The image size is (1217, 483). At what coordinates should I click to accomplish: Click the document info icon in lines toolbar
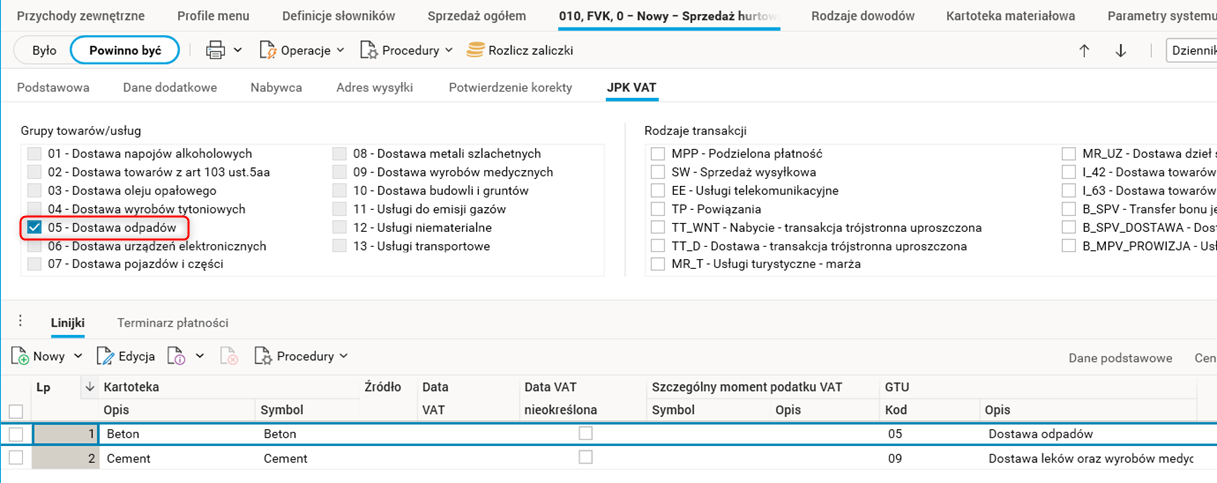pos(177,356)
